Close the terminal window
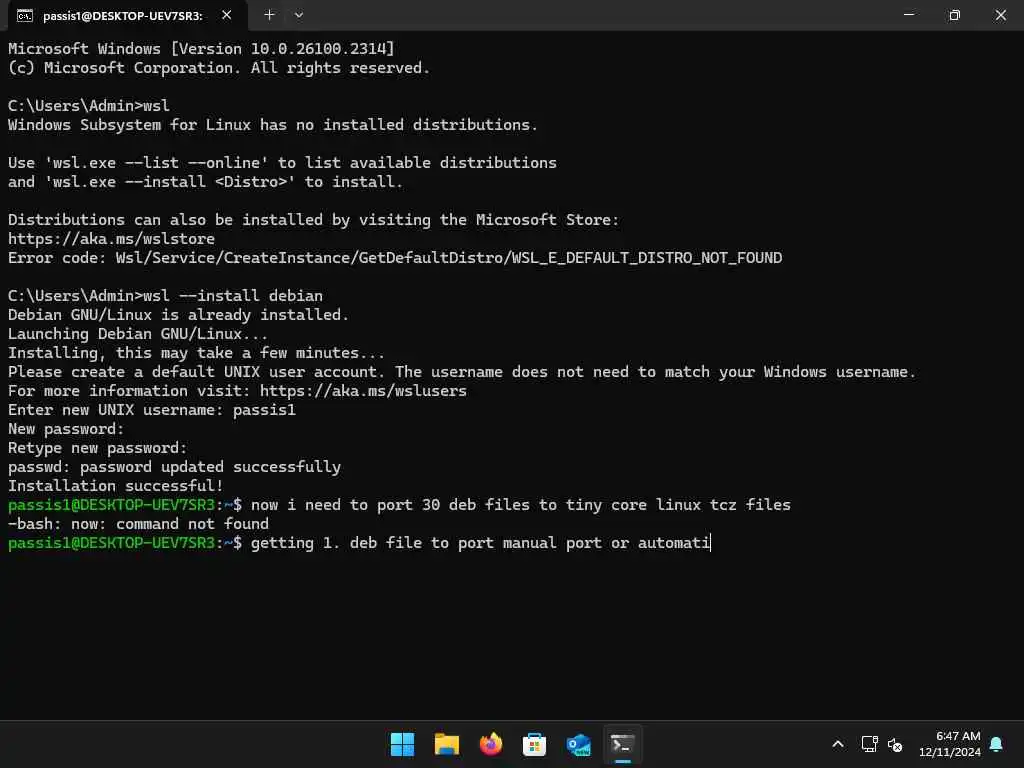Viewport: 1024px width, 768px height. coord(1000,14)
